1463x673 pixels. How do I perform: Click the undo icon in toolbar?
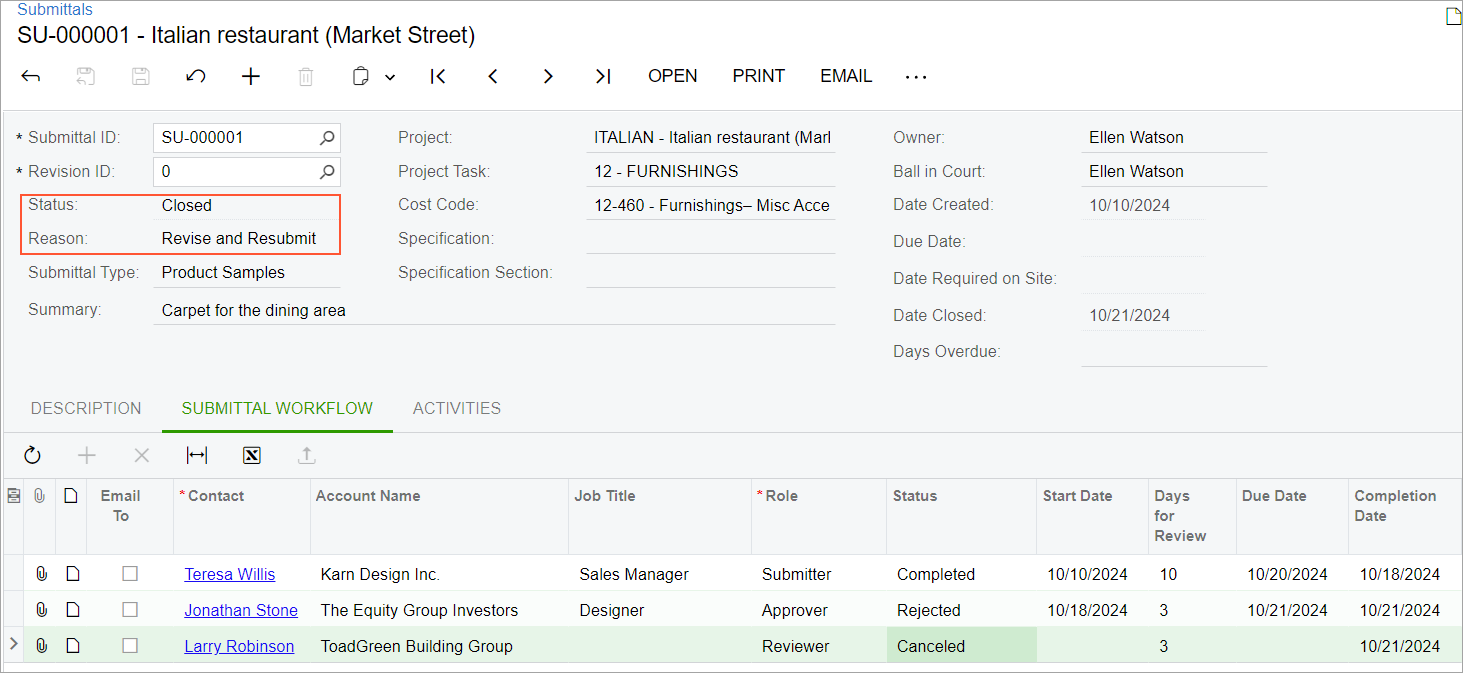coord(196,76)
